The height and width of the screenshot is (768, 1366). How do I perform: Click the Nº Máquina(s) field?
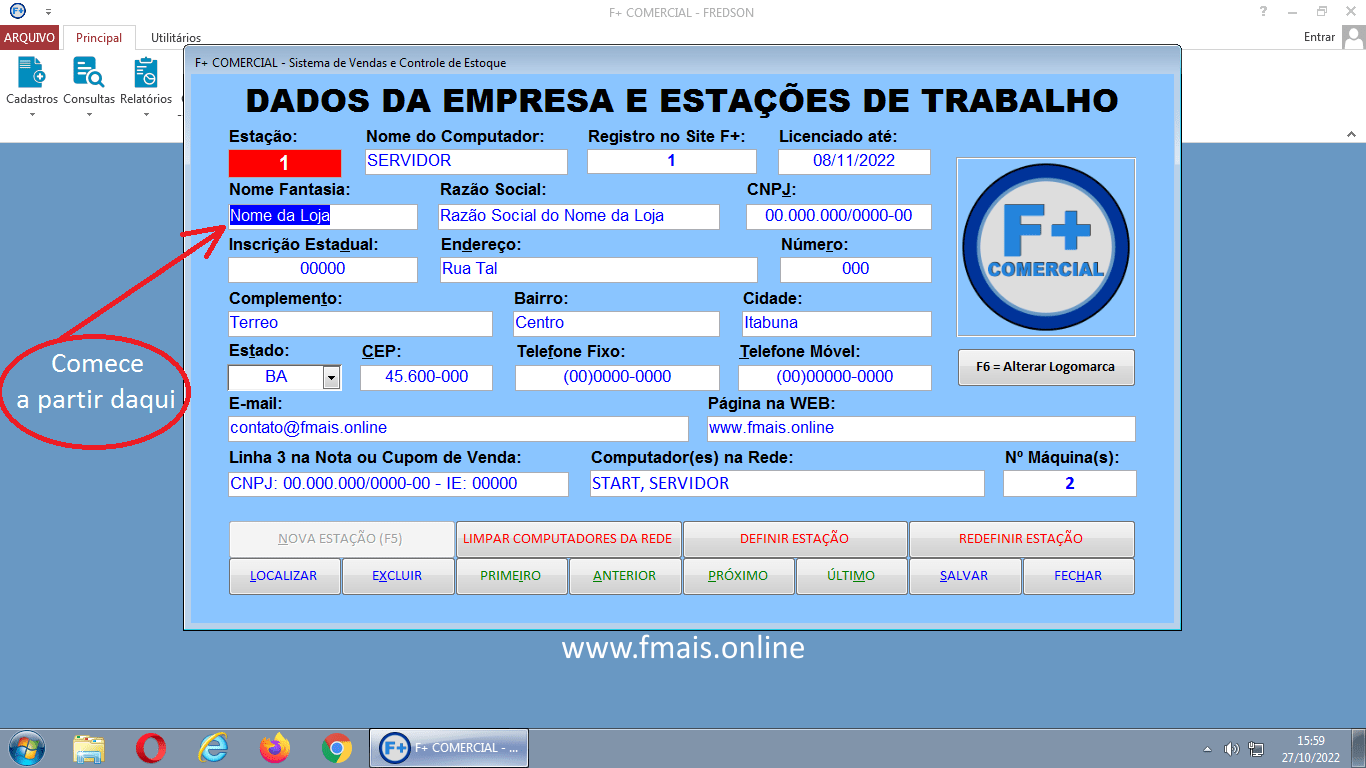click(x=1070, y=484)
